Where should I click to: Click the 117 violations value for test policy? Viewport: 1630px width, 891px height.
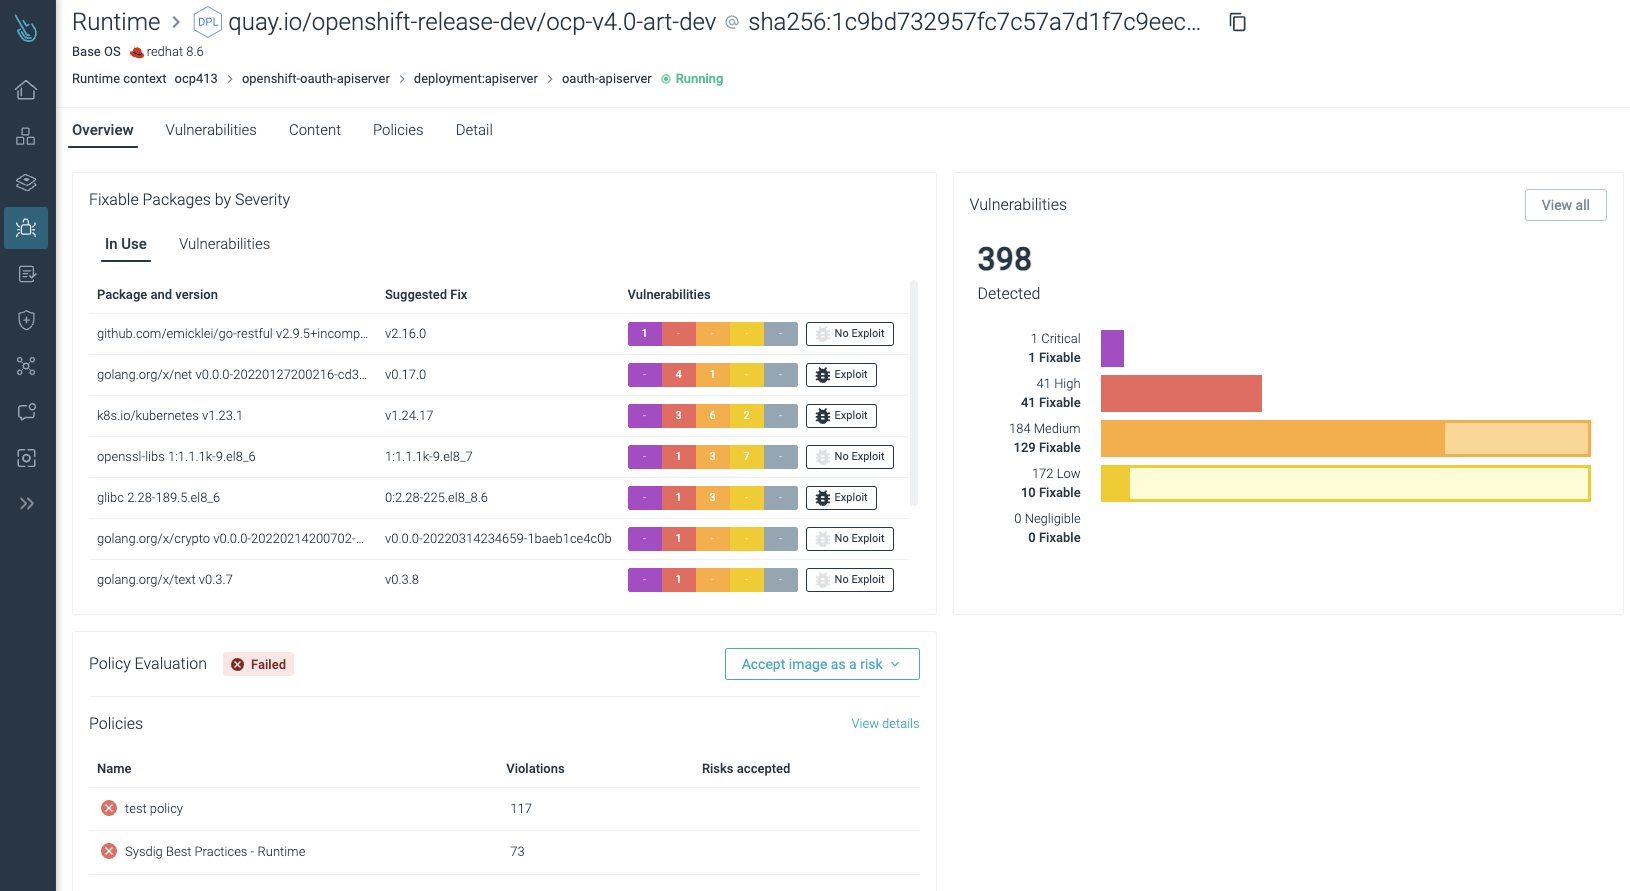pyautogui.click(x=521, y=809)
